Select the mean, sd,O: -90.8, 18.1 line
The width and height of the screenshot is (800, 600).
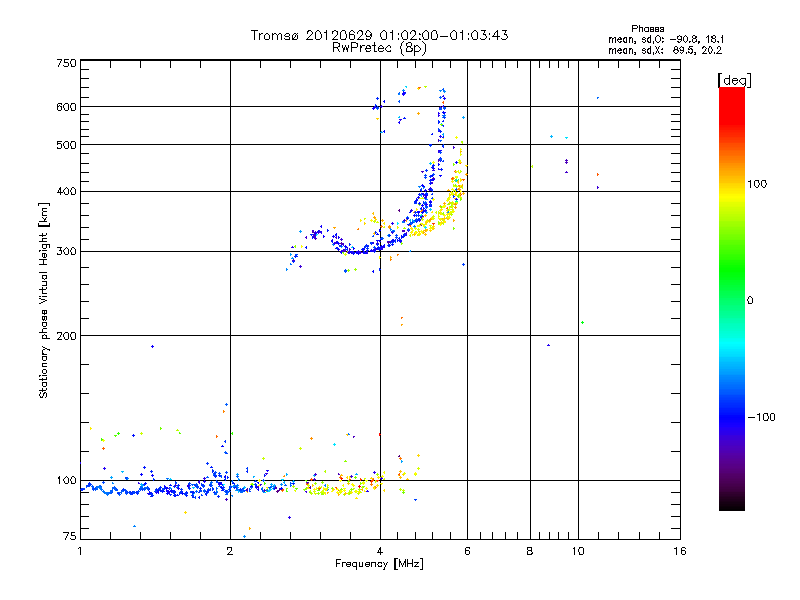(x=666, y=39)
